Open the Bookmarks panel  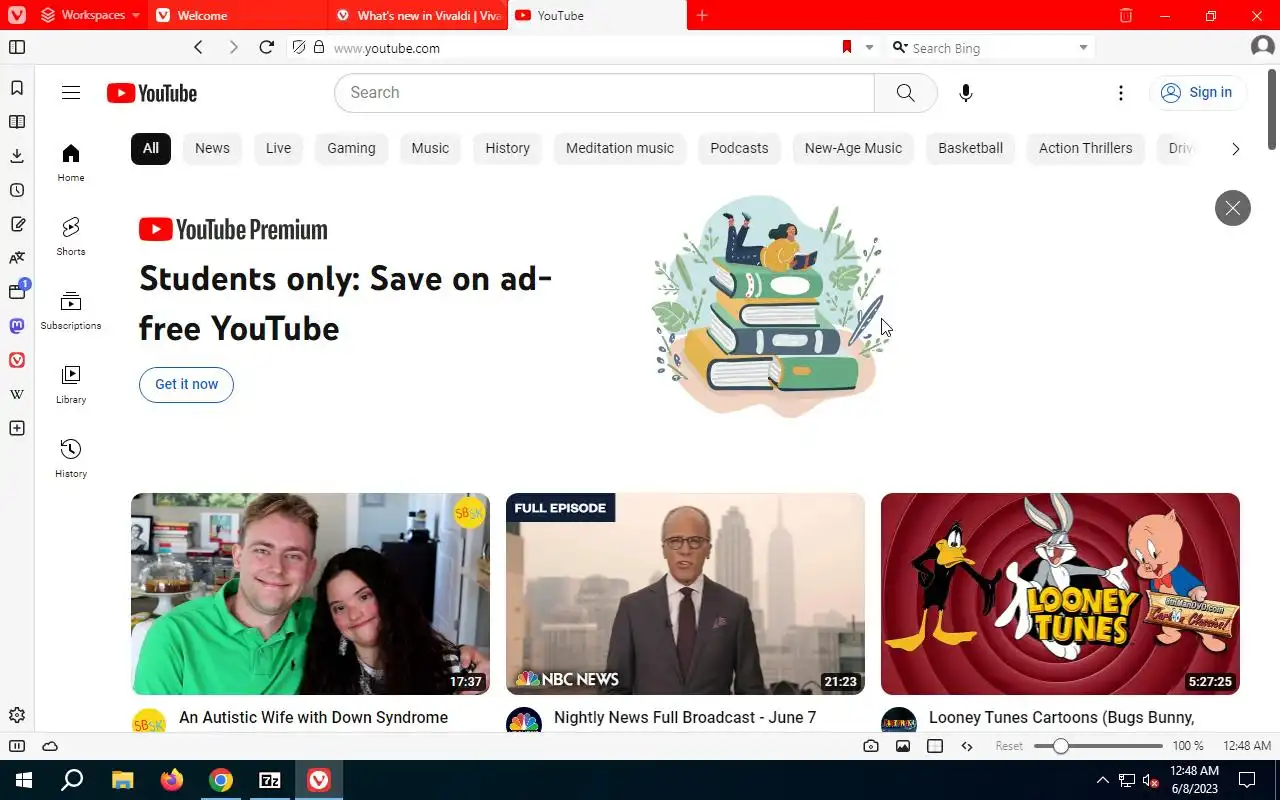point(17,88)
